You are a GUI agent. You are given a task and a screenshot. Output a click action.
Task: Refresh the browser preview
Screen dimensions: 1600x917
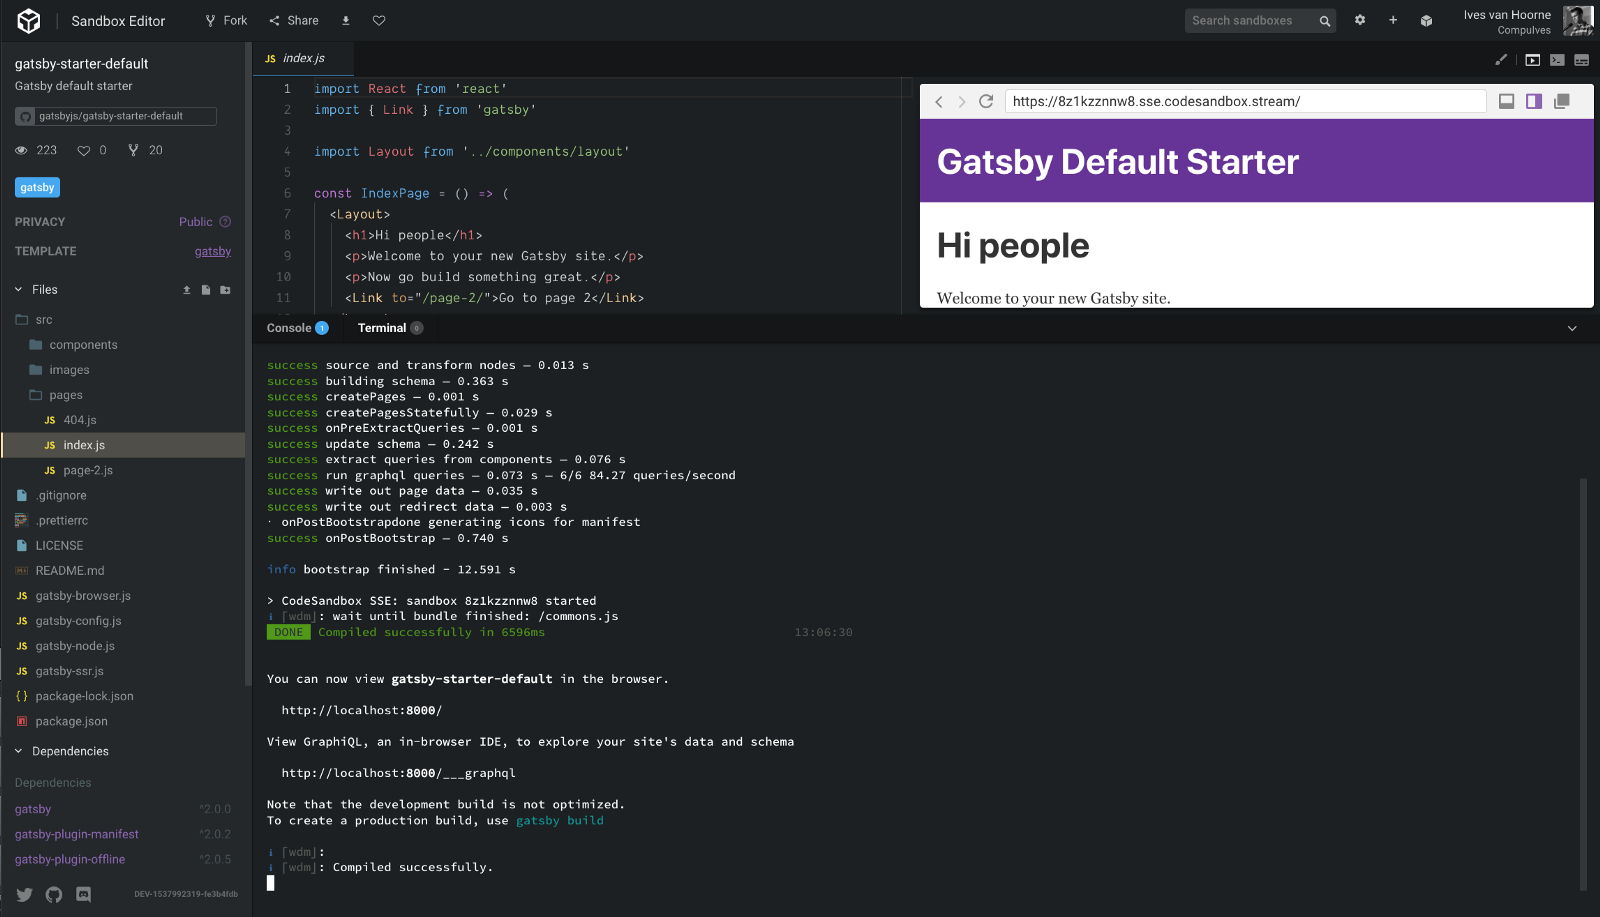[x=987, y=100]
